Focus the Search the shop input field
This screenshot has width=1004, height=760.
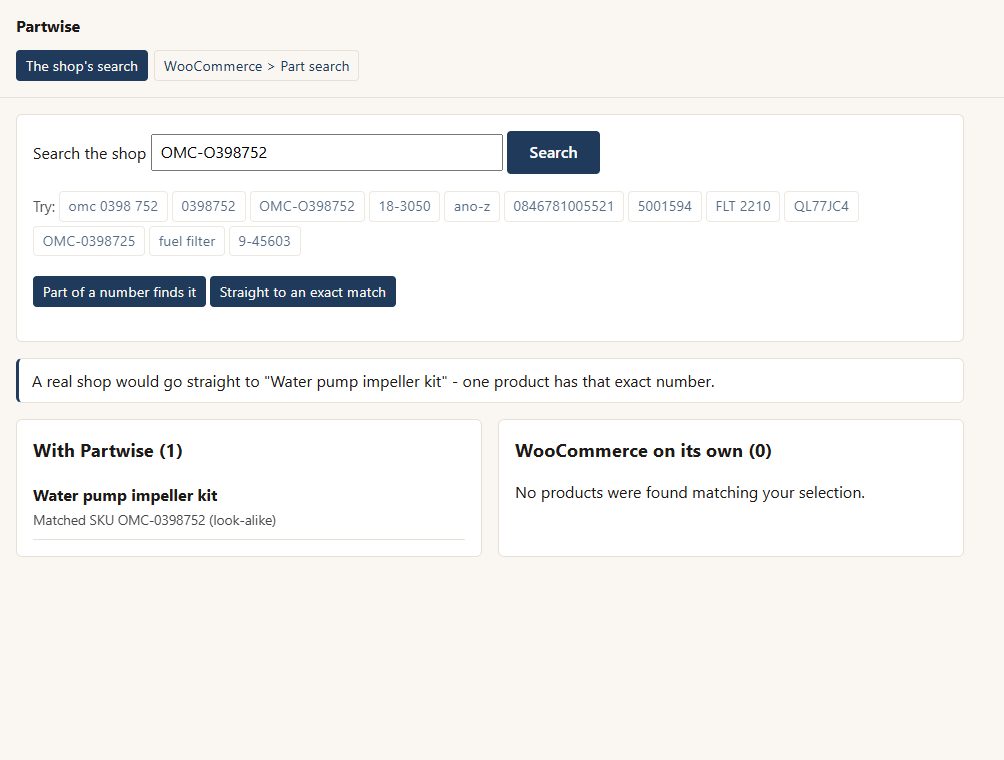pyautogui.click(x=327, y=152)
